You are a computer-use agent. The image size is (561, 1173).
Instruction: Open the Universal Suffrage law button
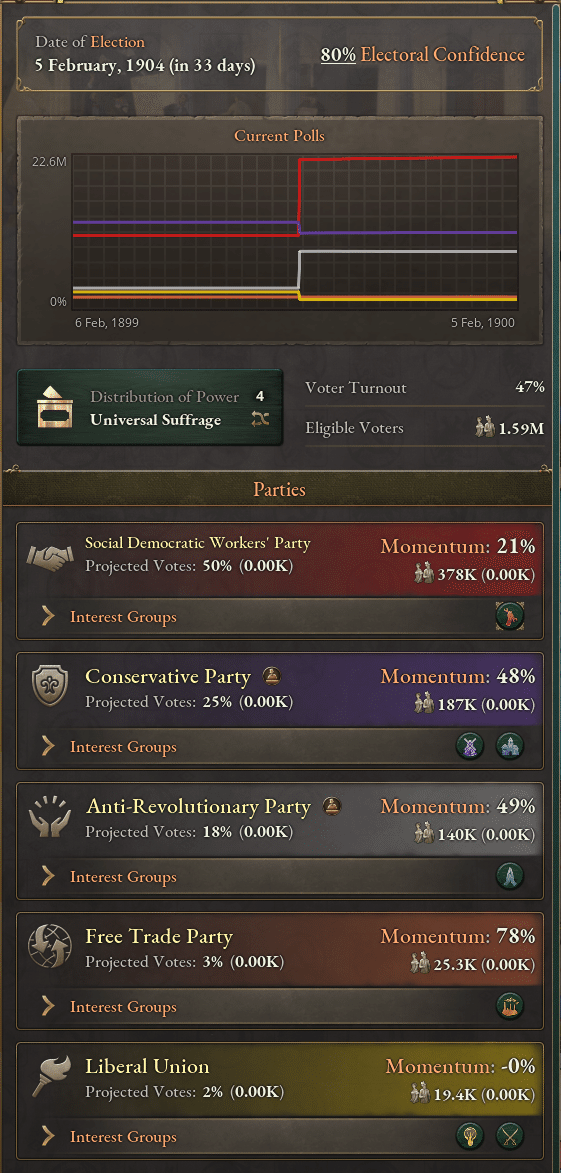(x=150, y=407)
